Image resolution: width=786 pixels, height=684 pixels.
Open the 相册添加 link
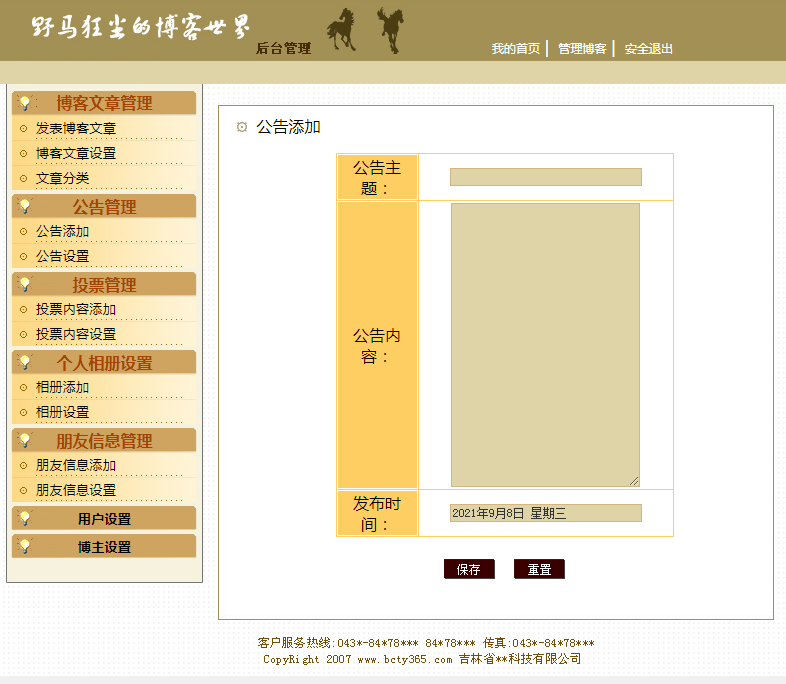click(x=62, y=387)
